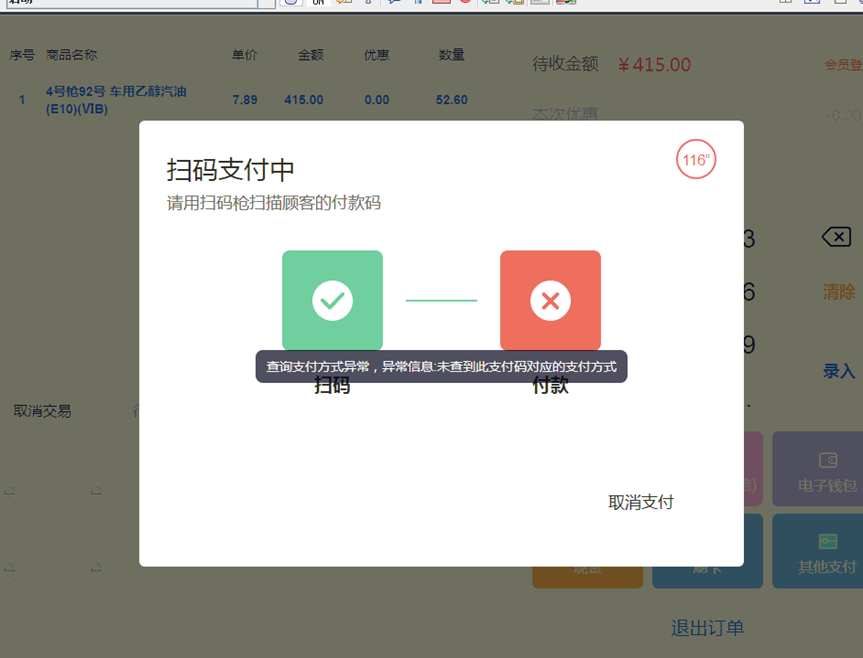
Task: Click the green progress line between steps
Action: point(441,300)
